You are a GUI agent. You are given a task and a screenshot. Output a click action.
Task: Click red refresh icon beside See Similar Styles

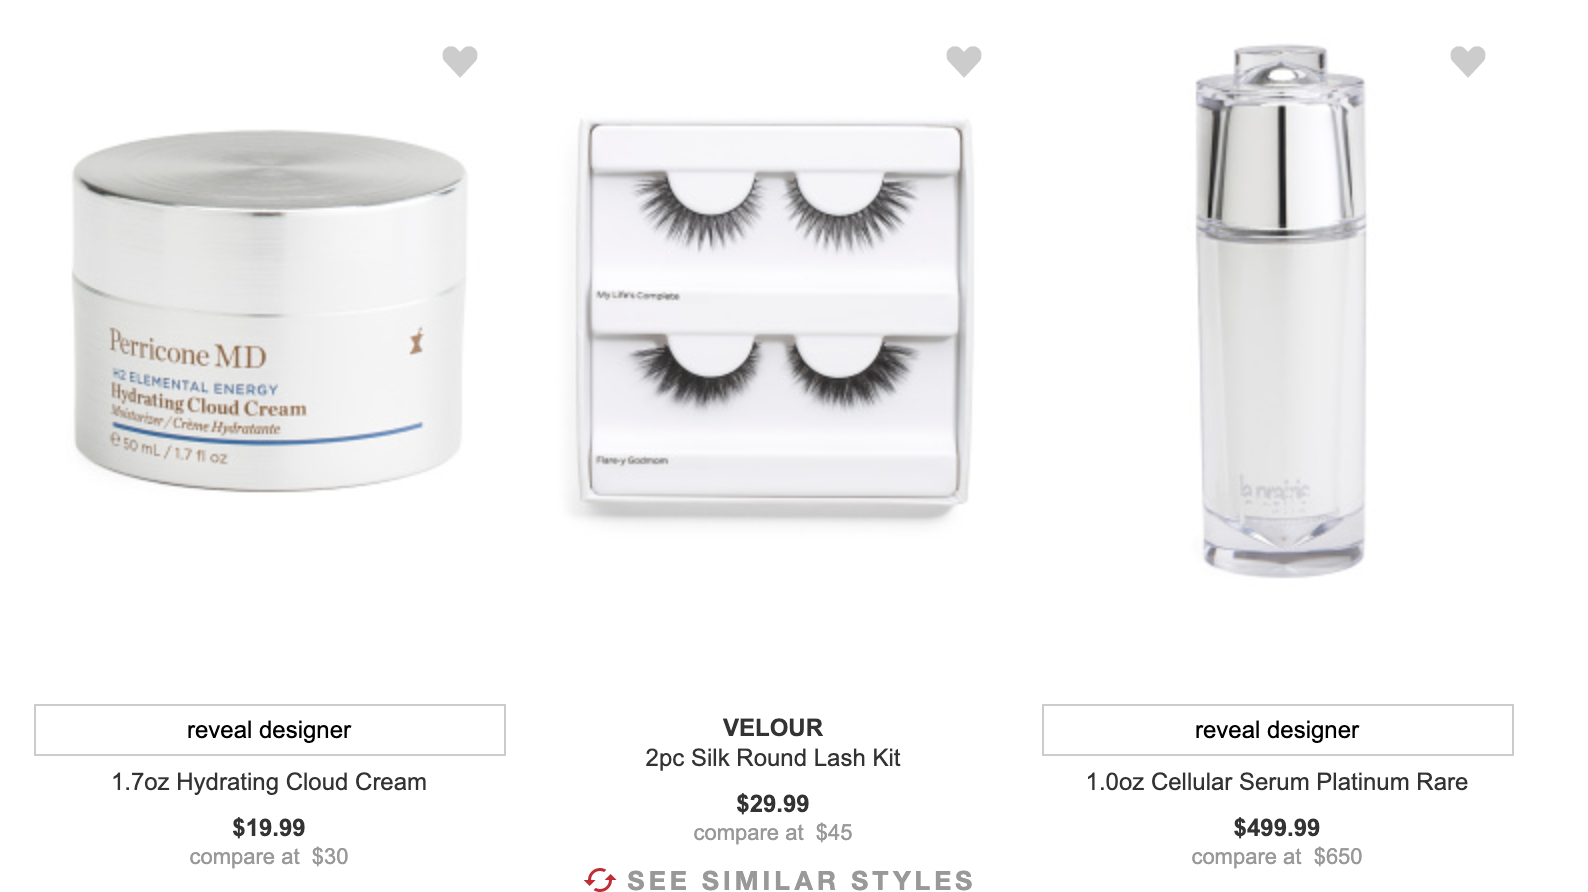[600, 880]
